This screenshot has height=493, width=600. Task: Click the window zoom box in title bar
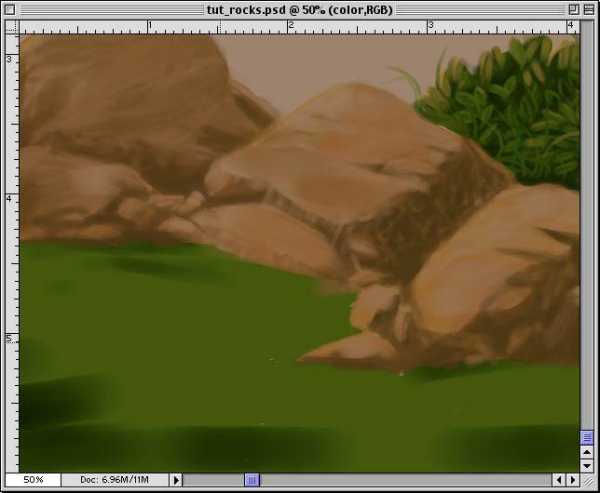[573, 10]
